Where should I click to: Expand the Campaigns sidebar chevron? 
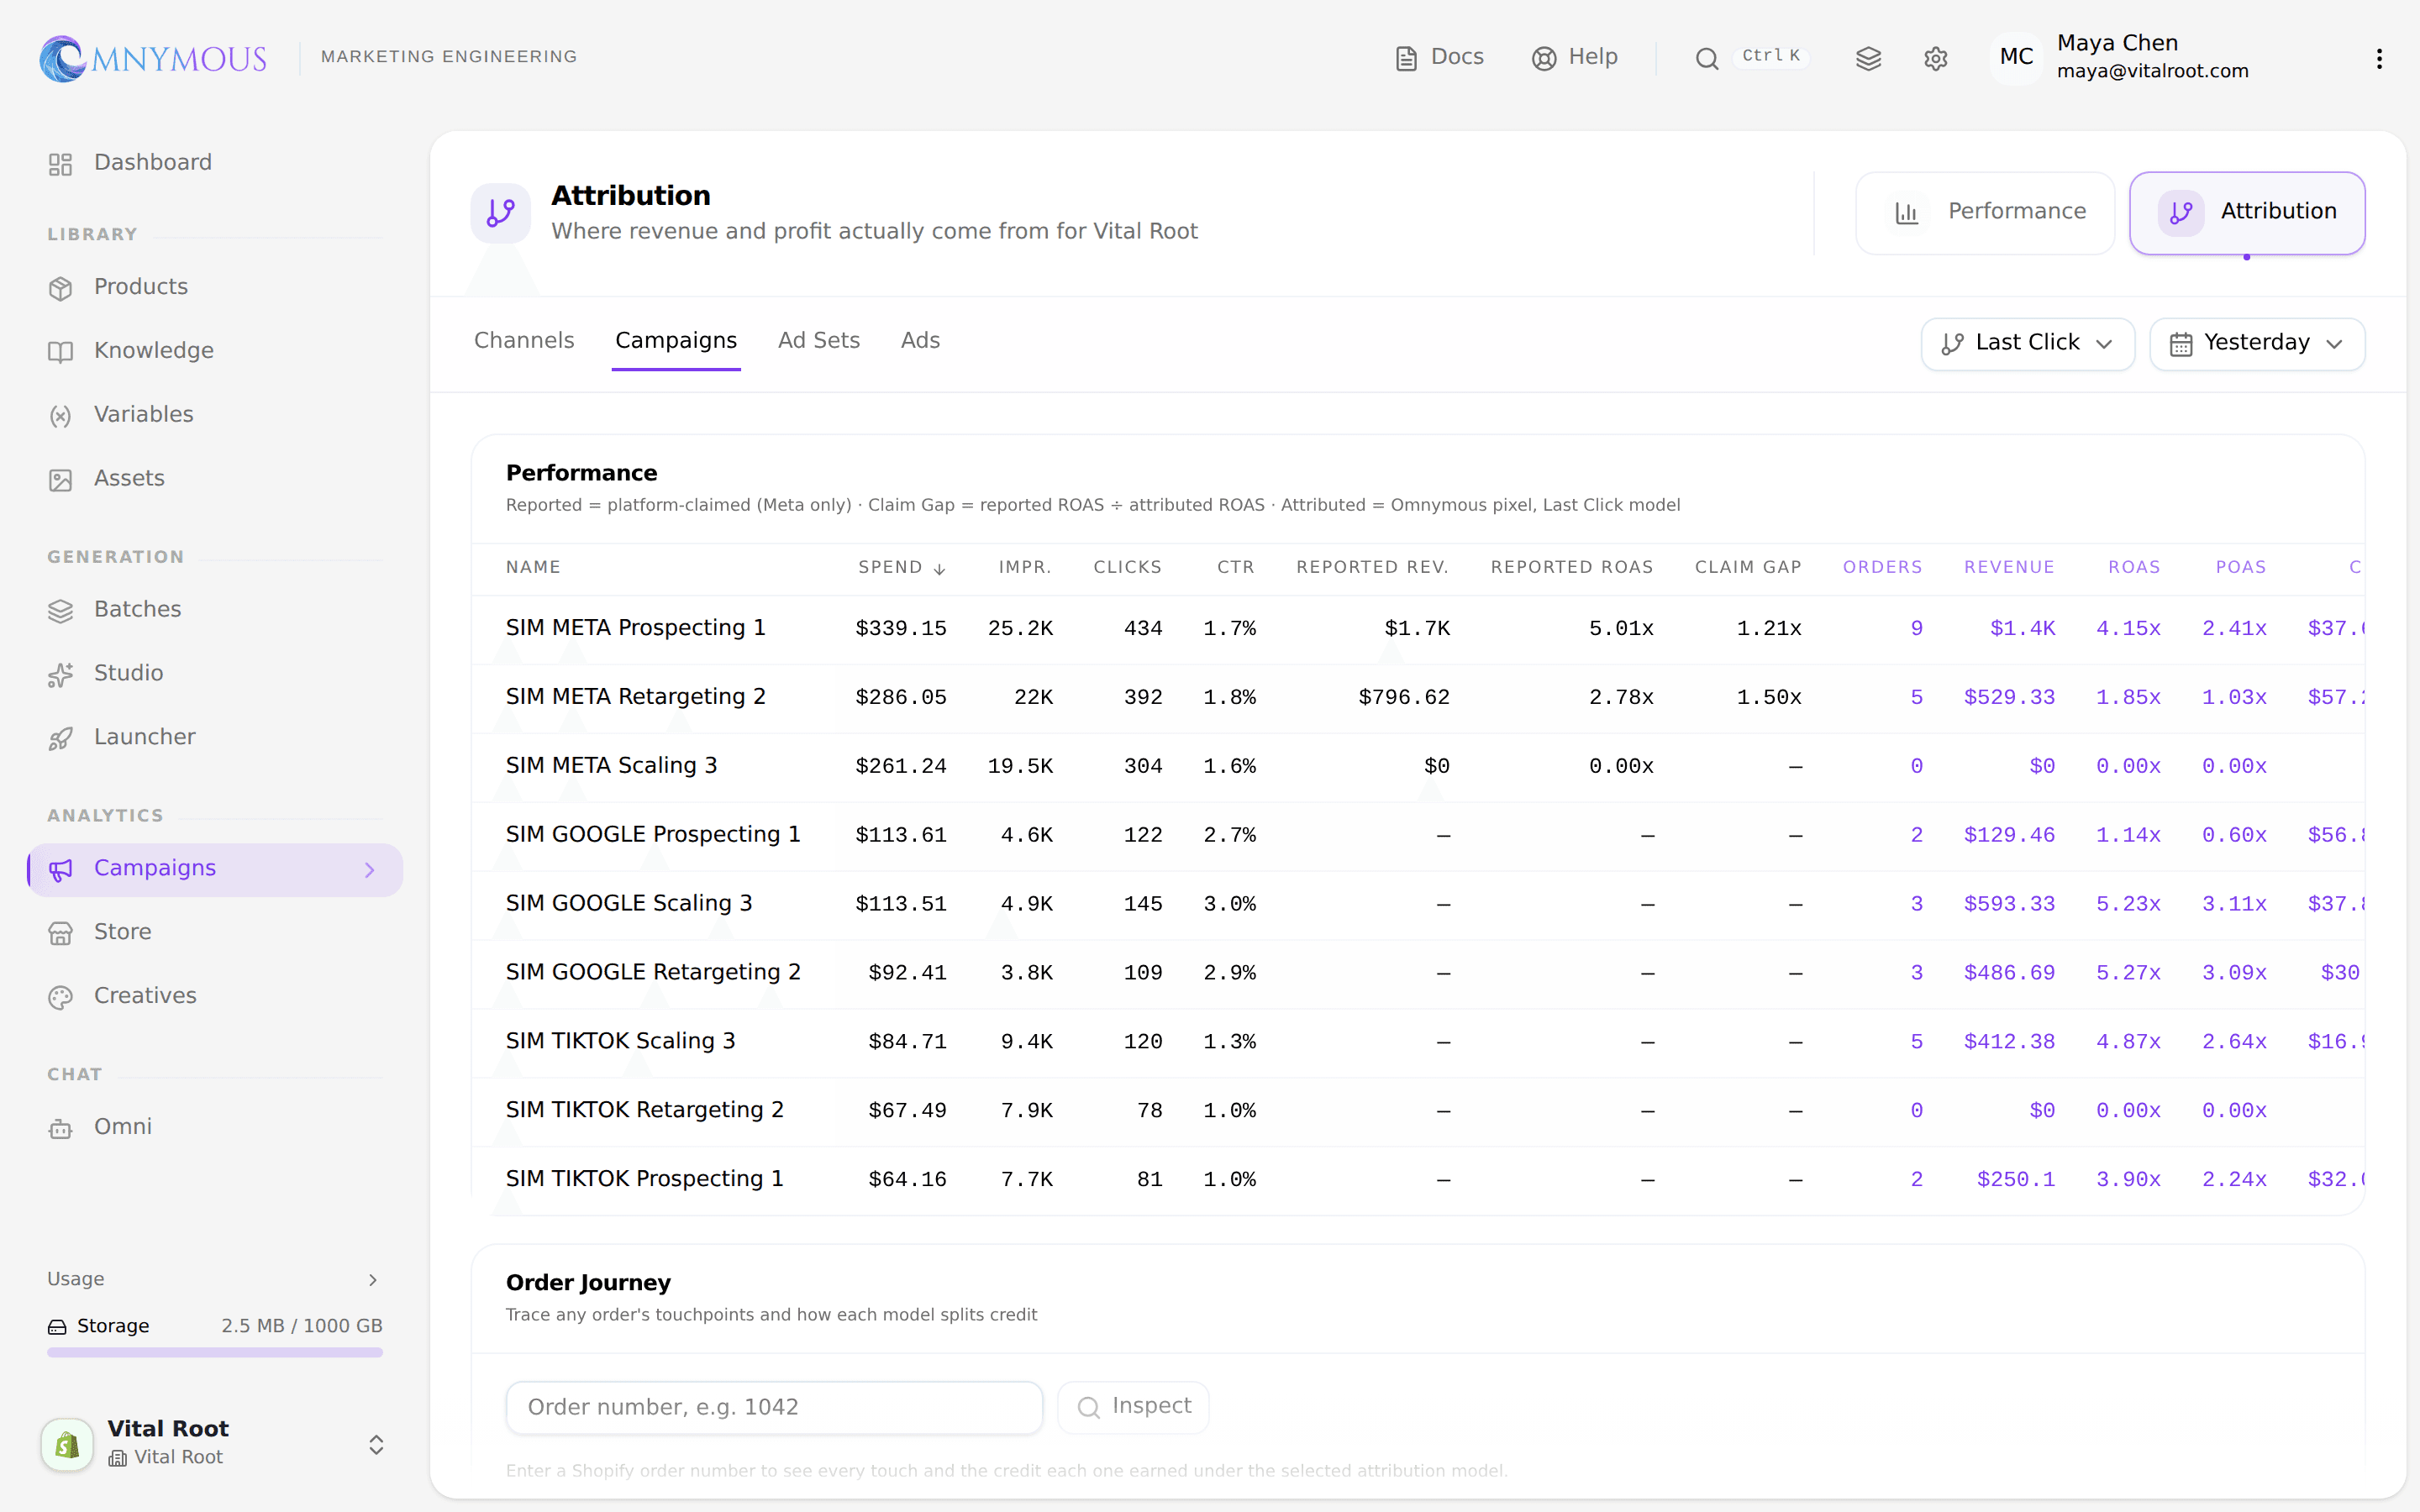pyautogui.click(x=370, y=870)
